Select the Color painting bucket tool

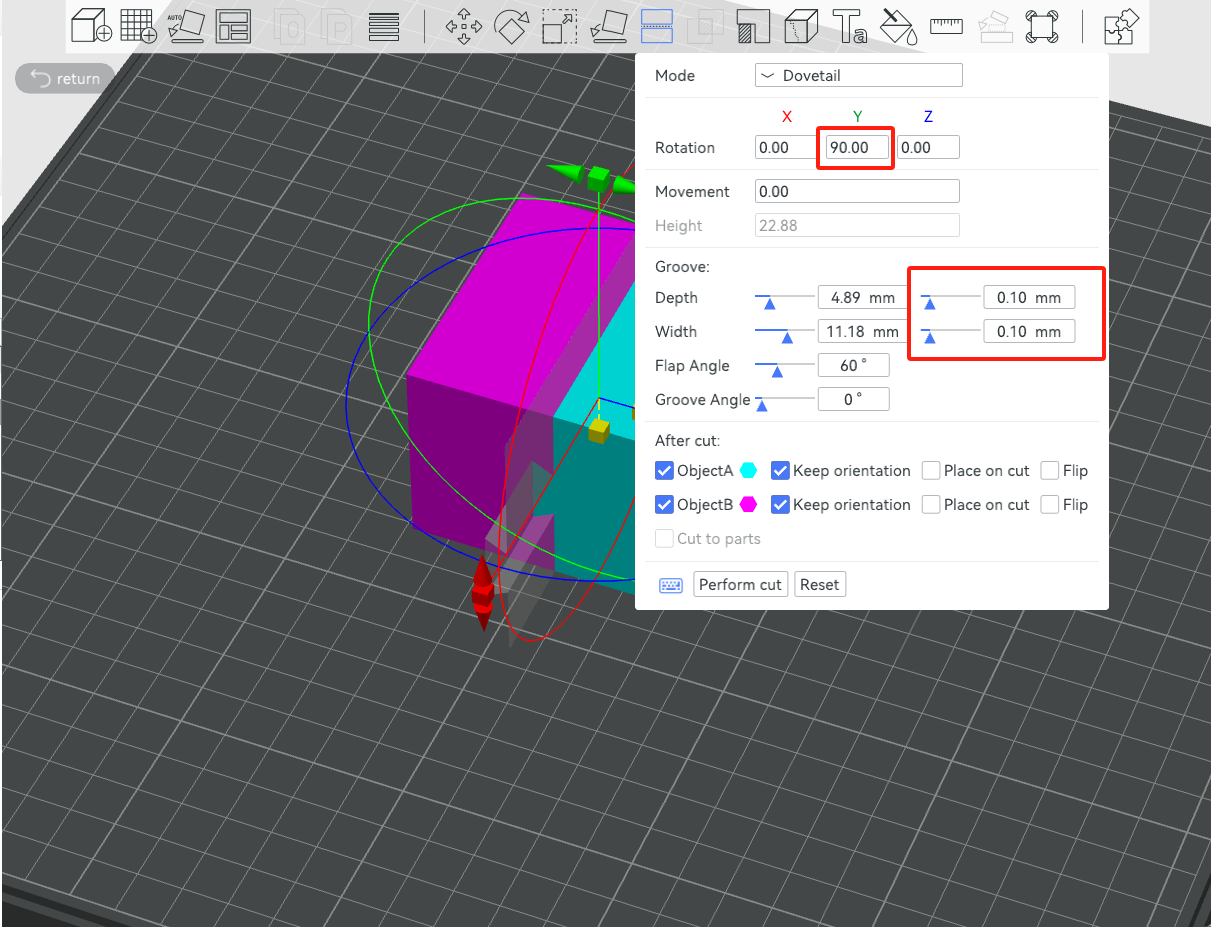(898, 26)
